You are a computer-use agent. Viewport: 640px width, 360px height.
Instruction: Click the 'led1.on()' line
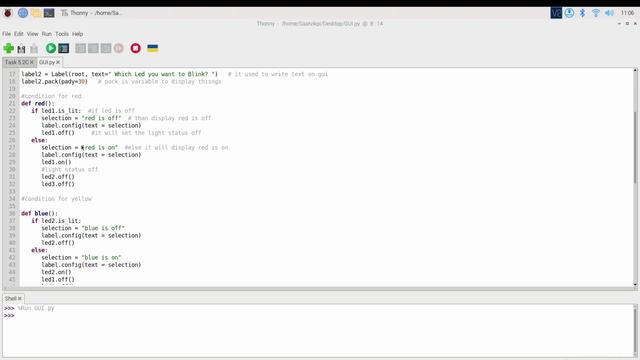pyautogui.click(x=56, y=162)
